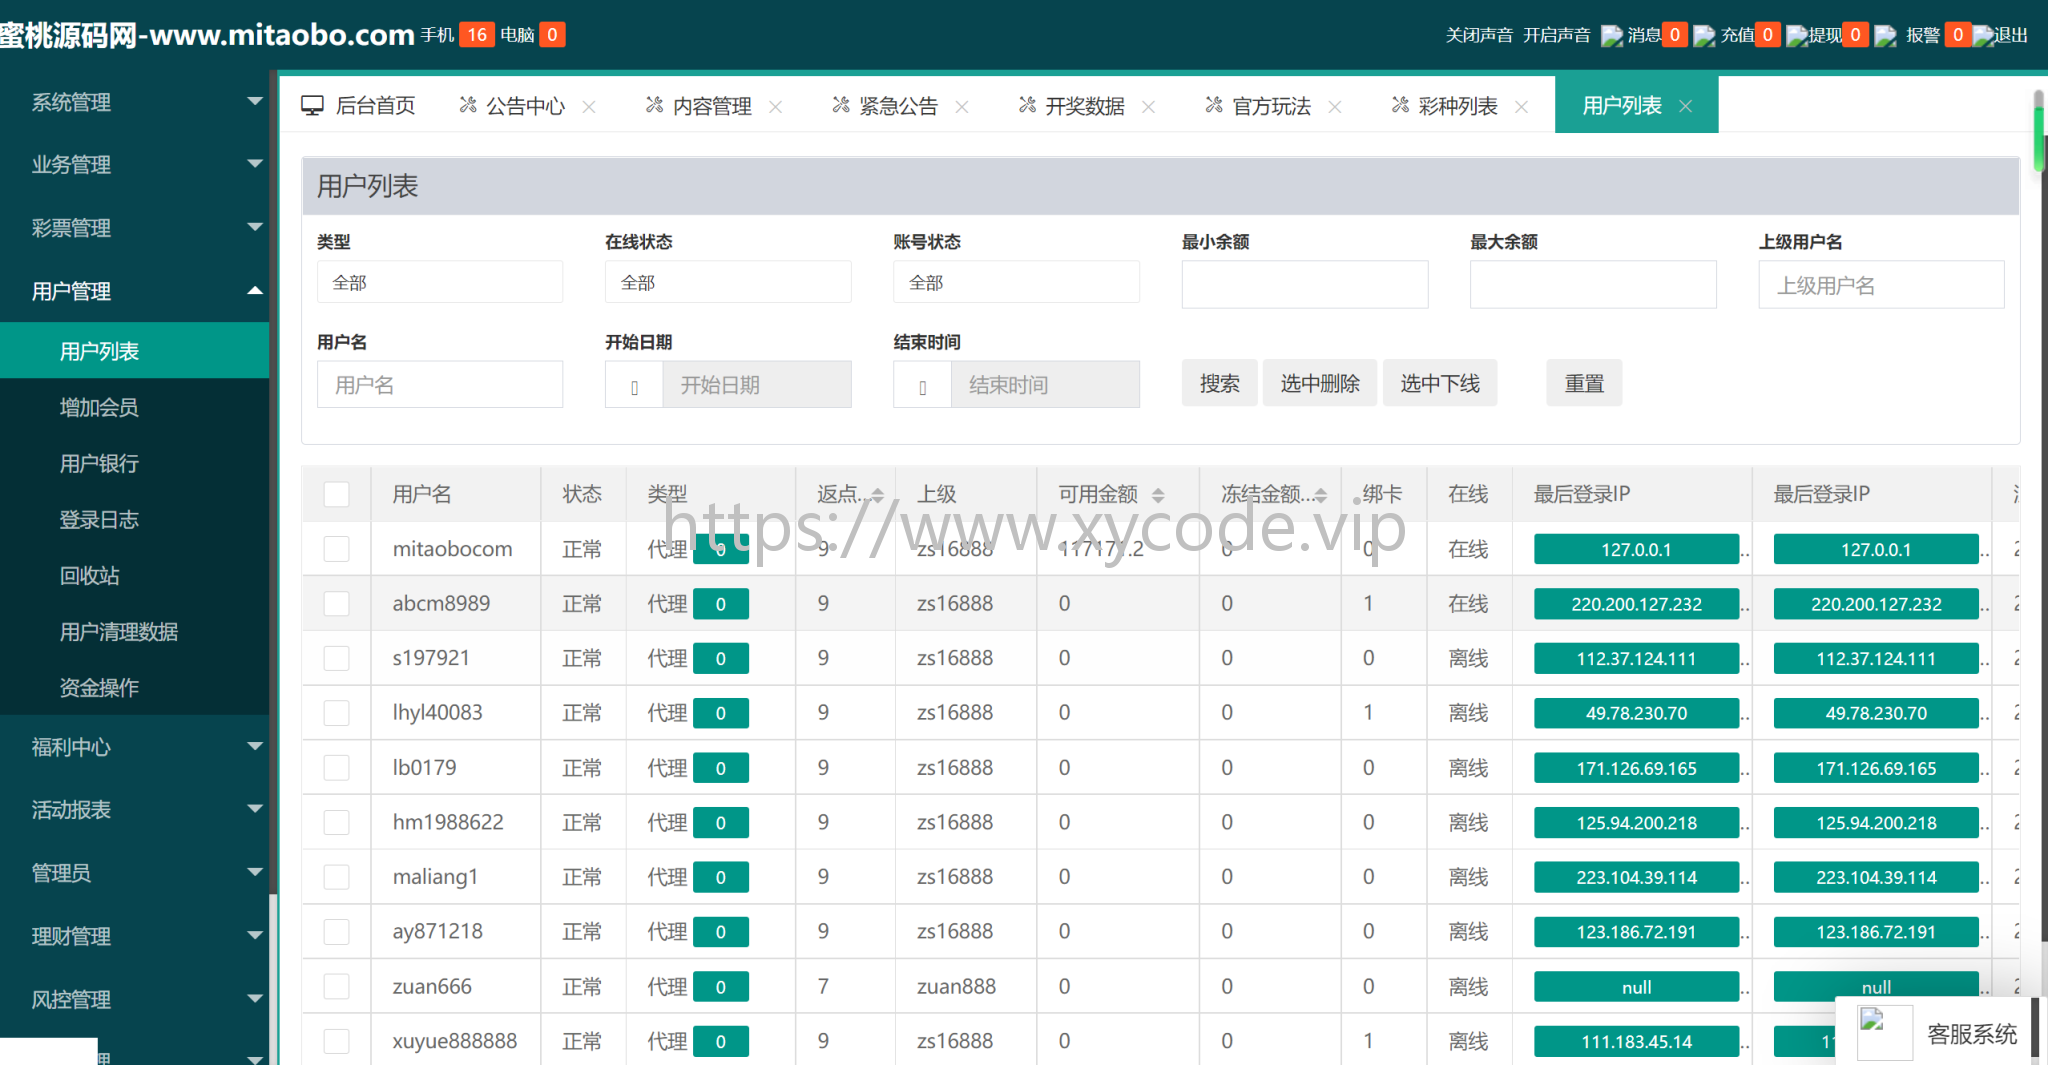
Task: Expand 风控管理 sidebar menu
Action: click(x=135, y=999)
